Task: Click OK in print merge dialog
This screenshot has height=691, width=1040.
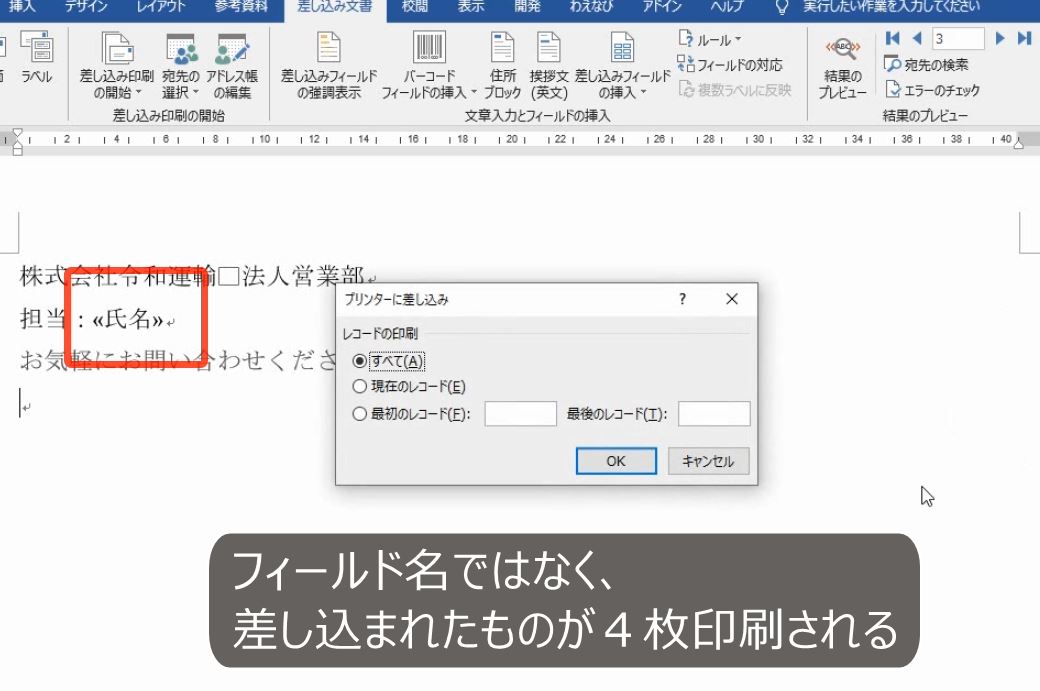Action: (x=616, y=461)
